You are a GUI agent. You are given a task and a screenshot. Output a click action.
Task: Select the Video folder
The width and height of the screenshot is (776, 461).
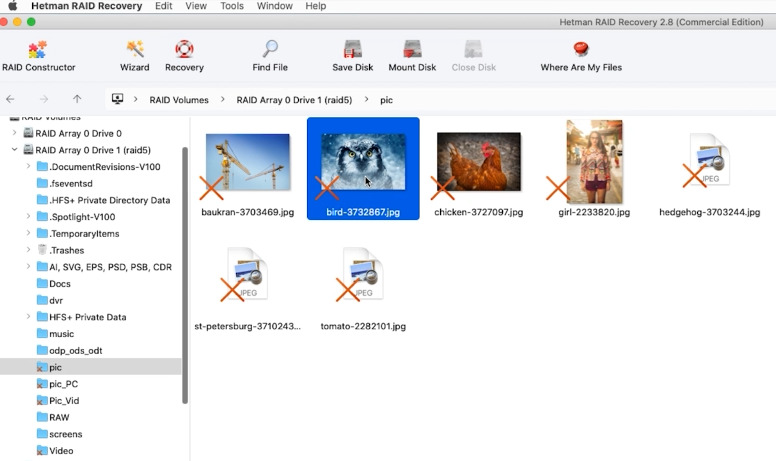pyautogui.click(x=55, y=451)
